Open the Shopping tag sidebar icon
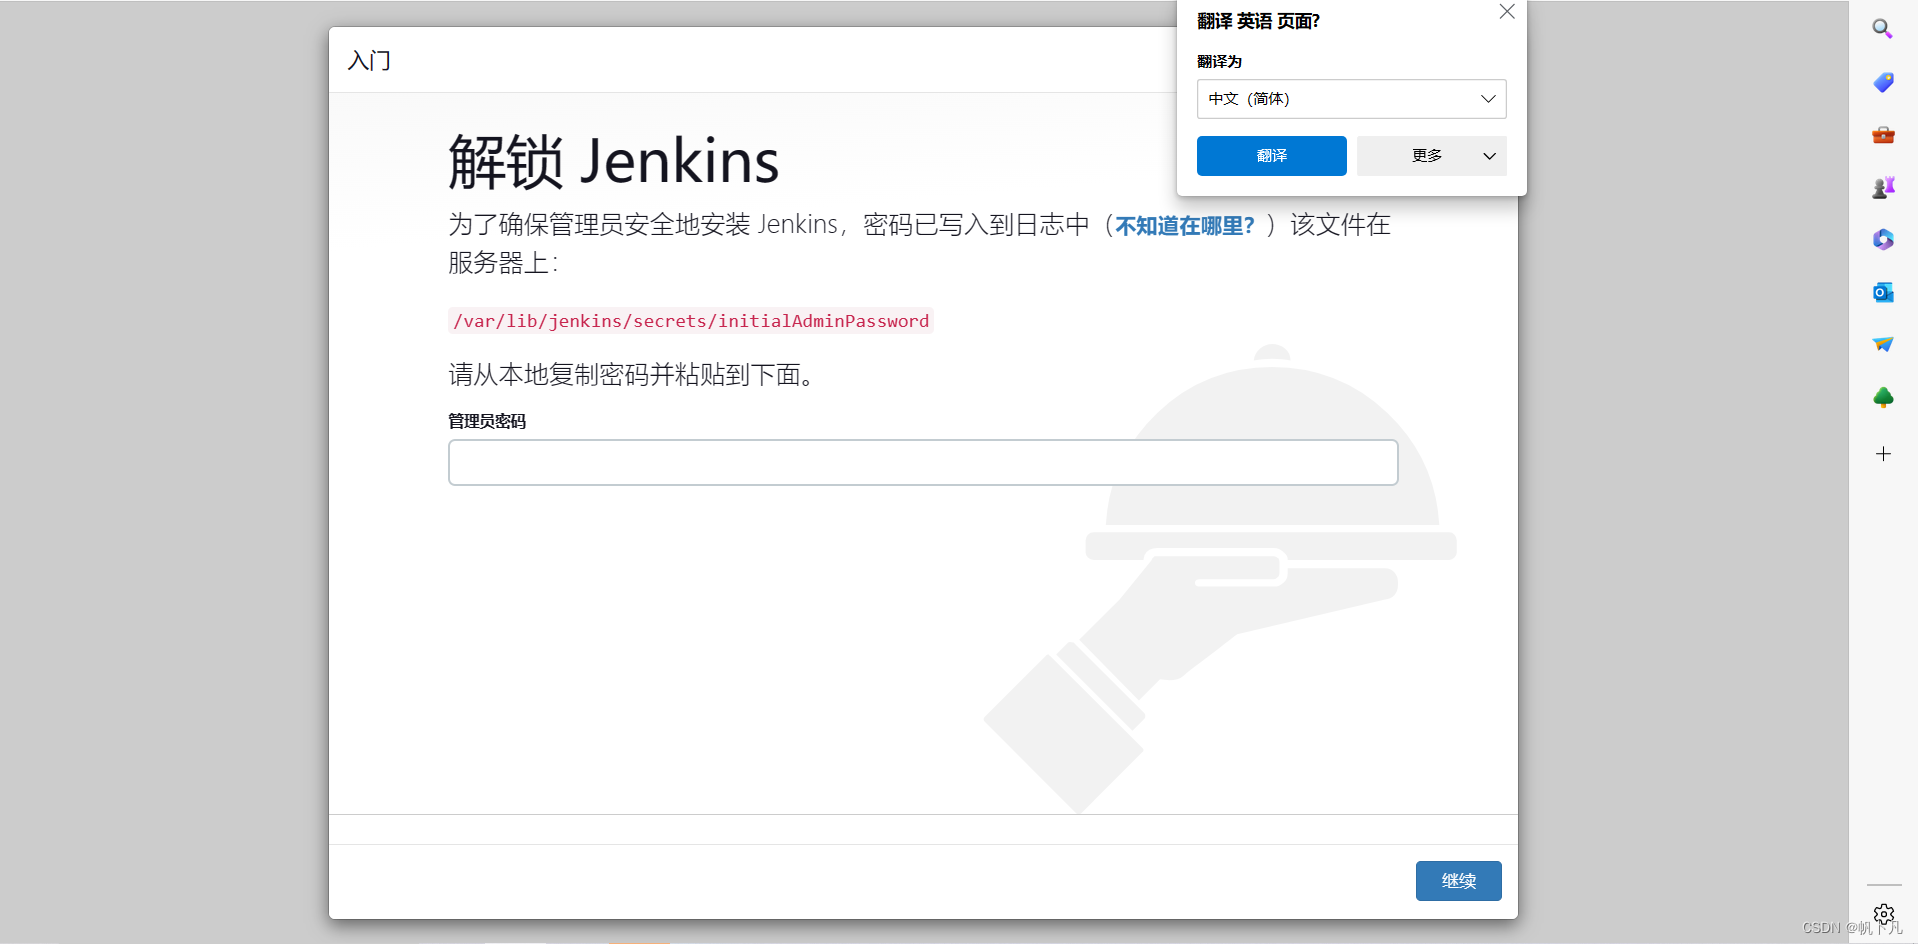 click(1883, 82)
